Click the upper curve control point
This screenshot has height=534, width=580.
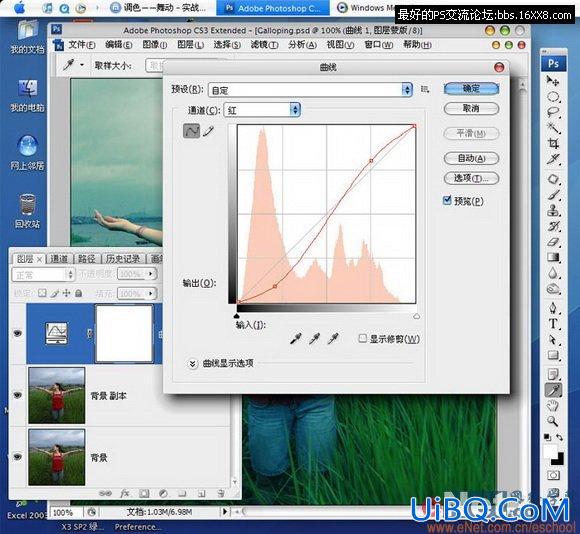[371, 160]
